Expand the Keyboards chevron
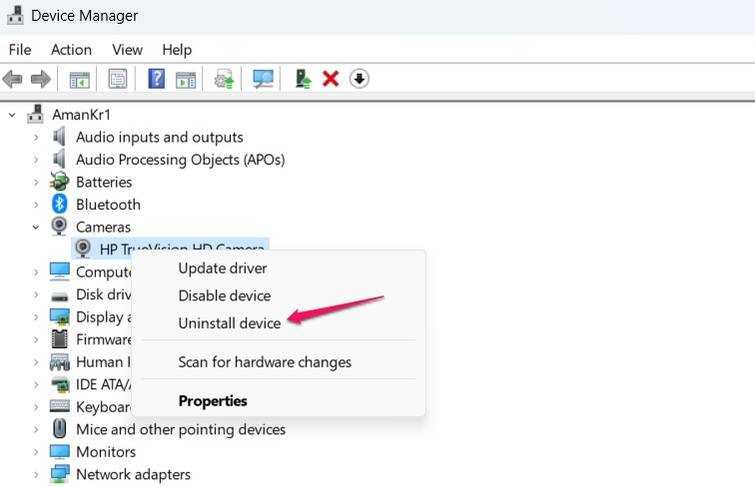The image size is (755, 487). point(36,407)
